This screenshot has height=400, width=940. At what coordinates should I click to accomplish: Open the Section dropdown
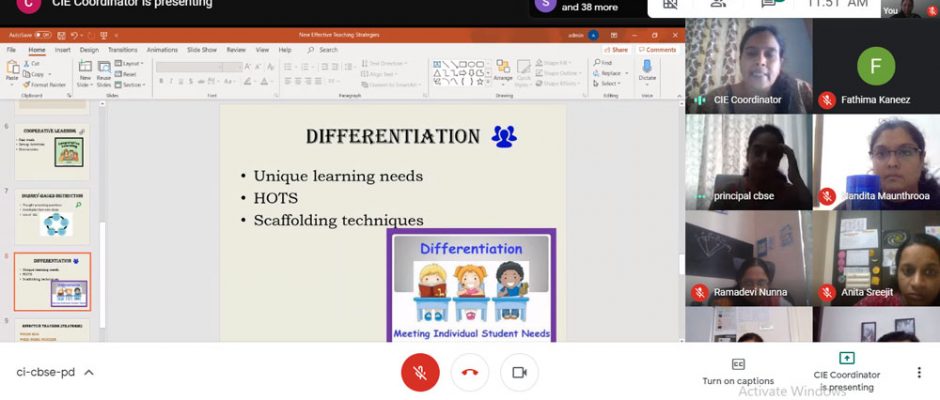129,85
